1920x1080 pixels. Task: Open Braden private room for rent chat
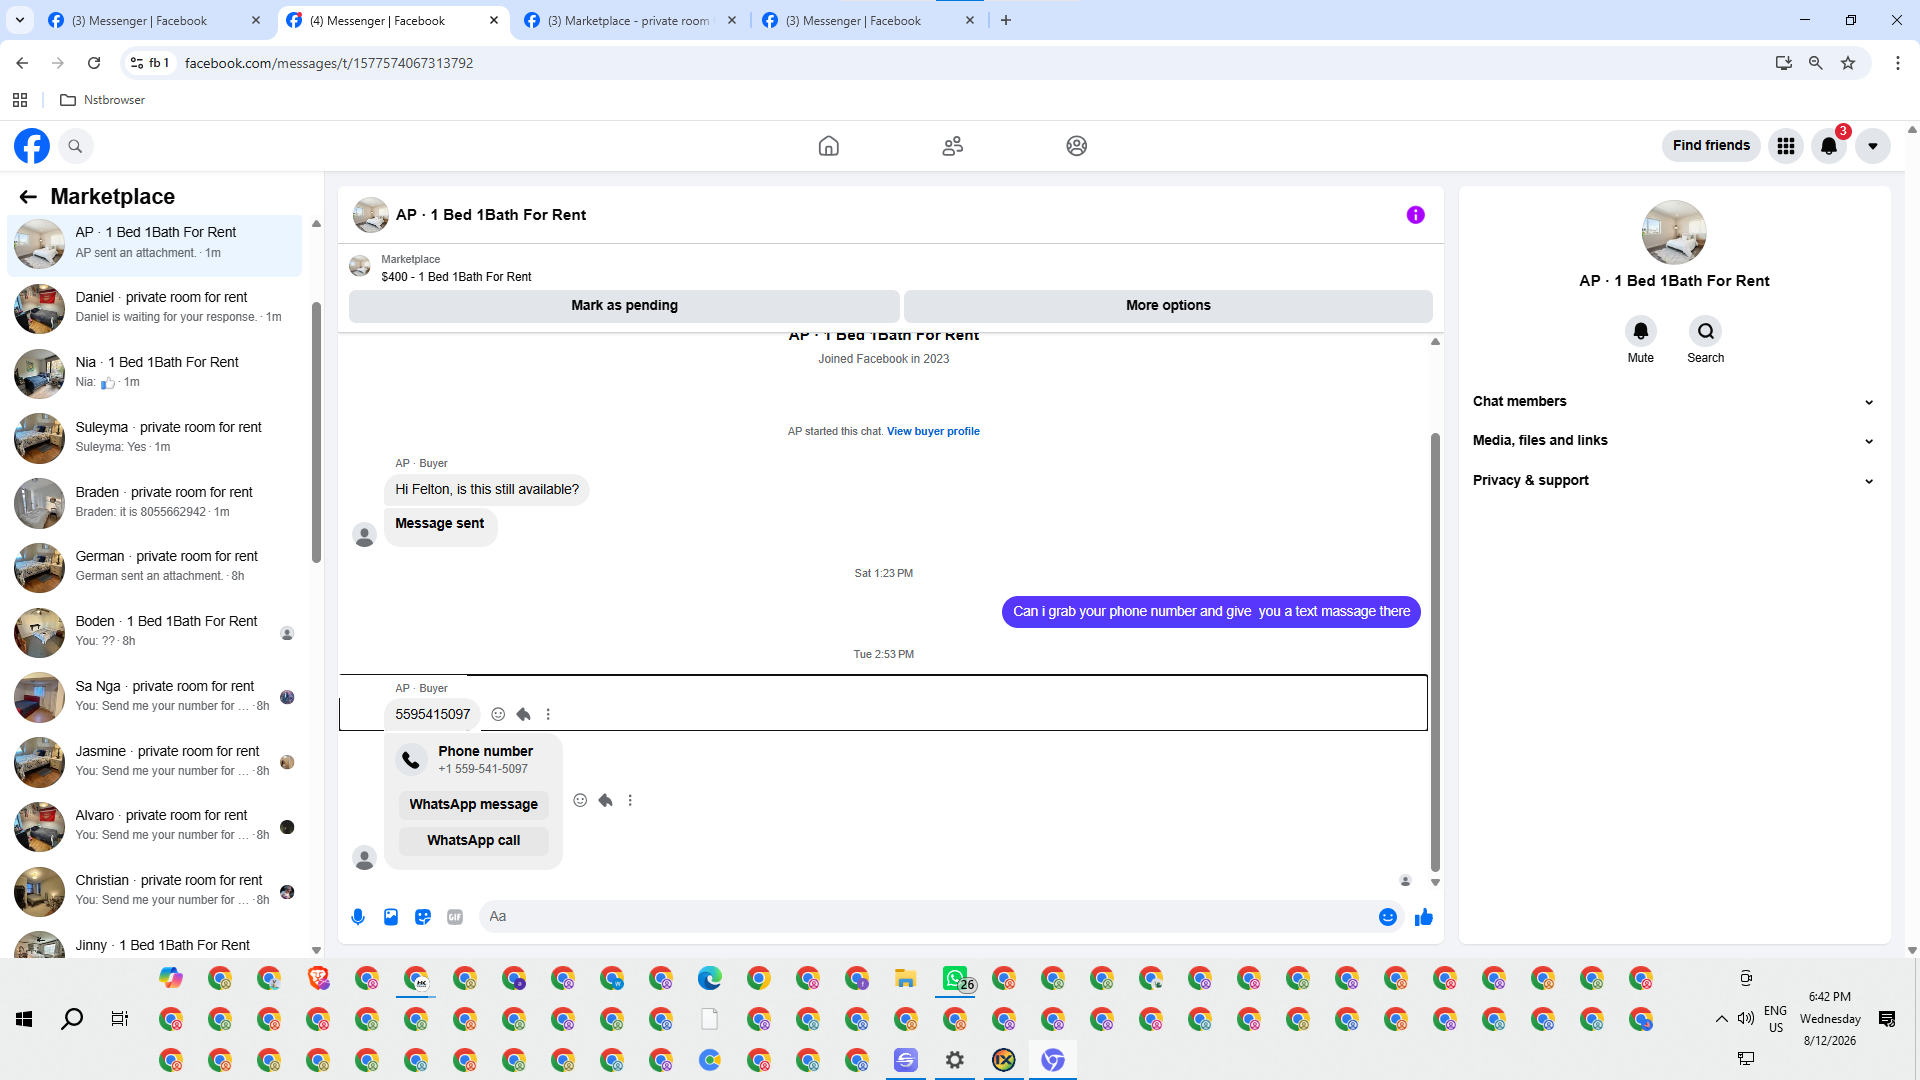point(154,504)
